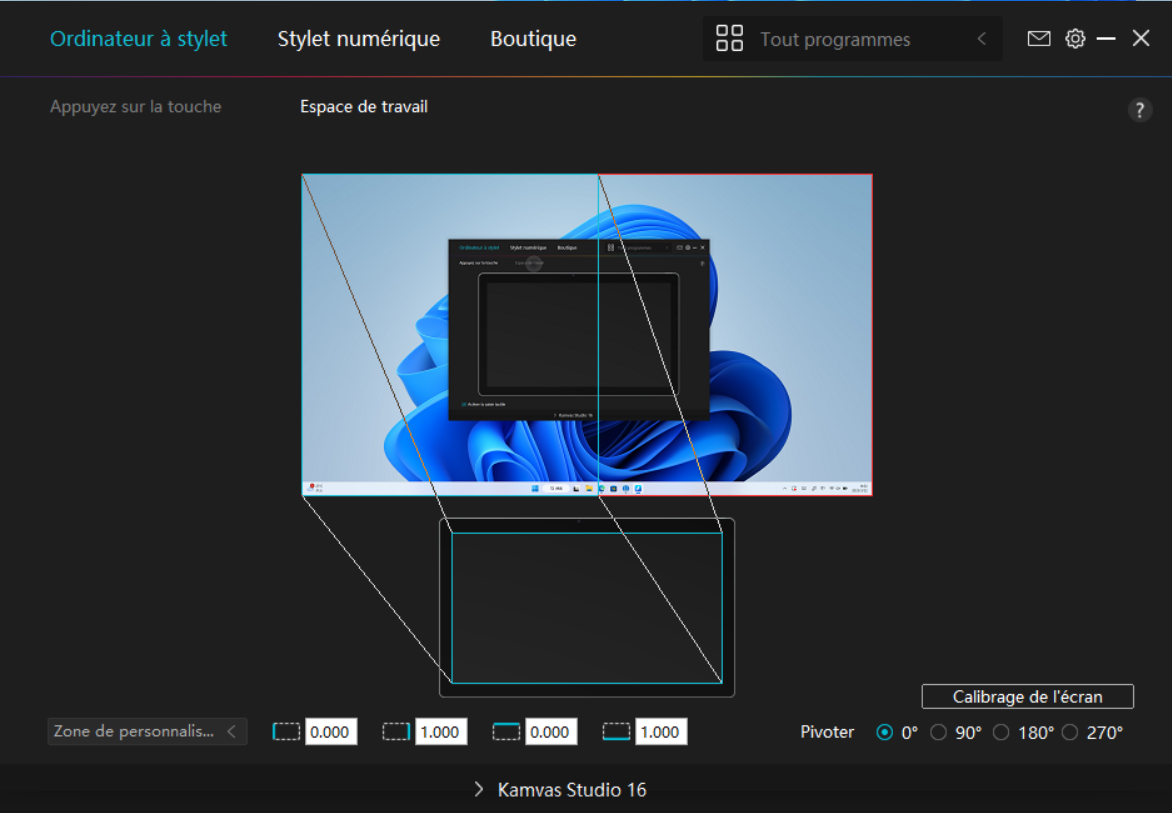Viewport: 1172px width, 813px height.
Task: Open the Boutique tab
Action: (x=533, y=39)
